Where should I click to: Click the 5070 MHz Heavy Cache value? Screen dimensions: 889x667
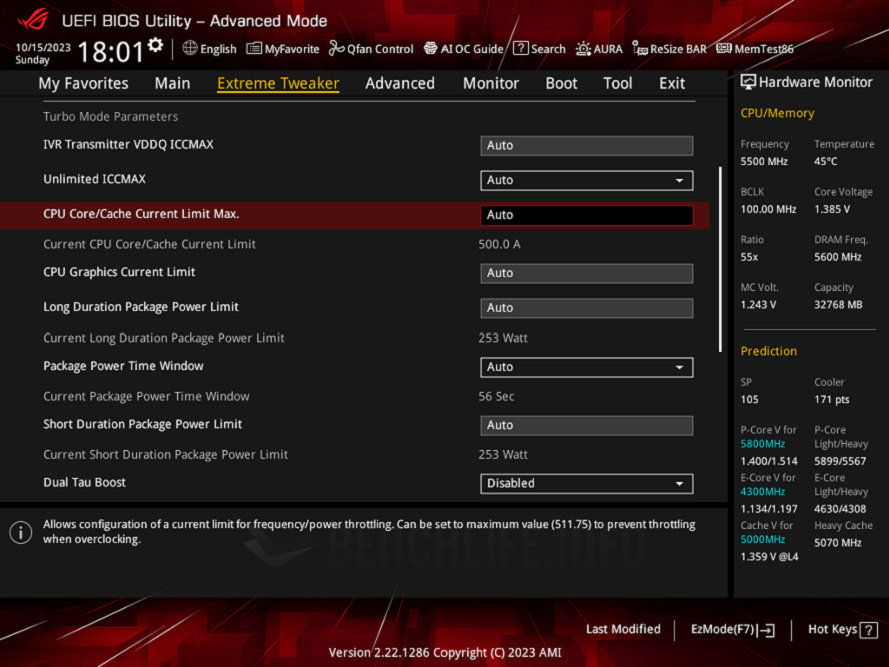tap(837, 543)
